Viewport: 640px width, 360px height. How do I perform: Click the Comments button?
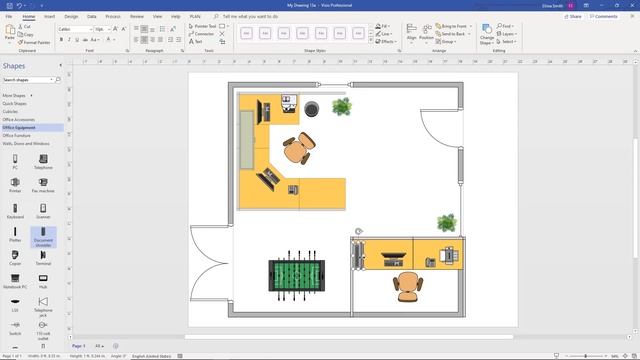coord(603,16)
